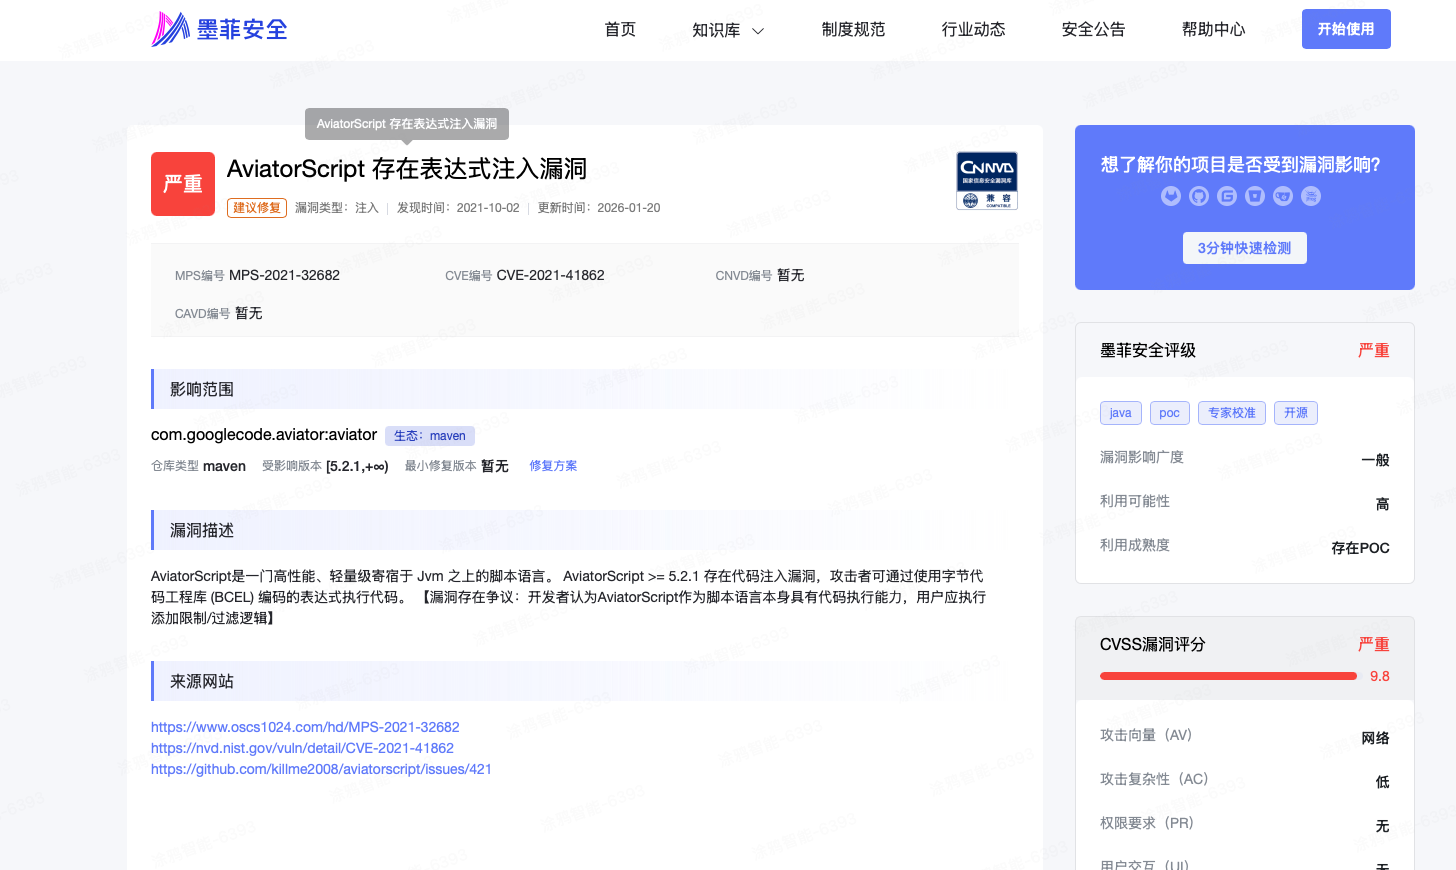Viewport: 1456px width, 870px height.
Task: Open the 安全公告 menu item
Action: [1093, 30]
